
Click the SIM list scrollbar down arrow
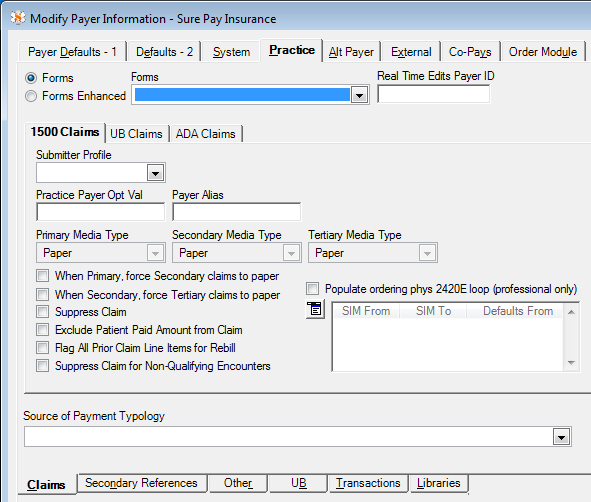point(571,363)
